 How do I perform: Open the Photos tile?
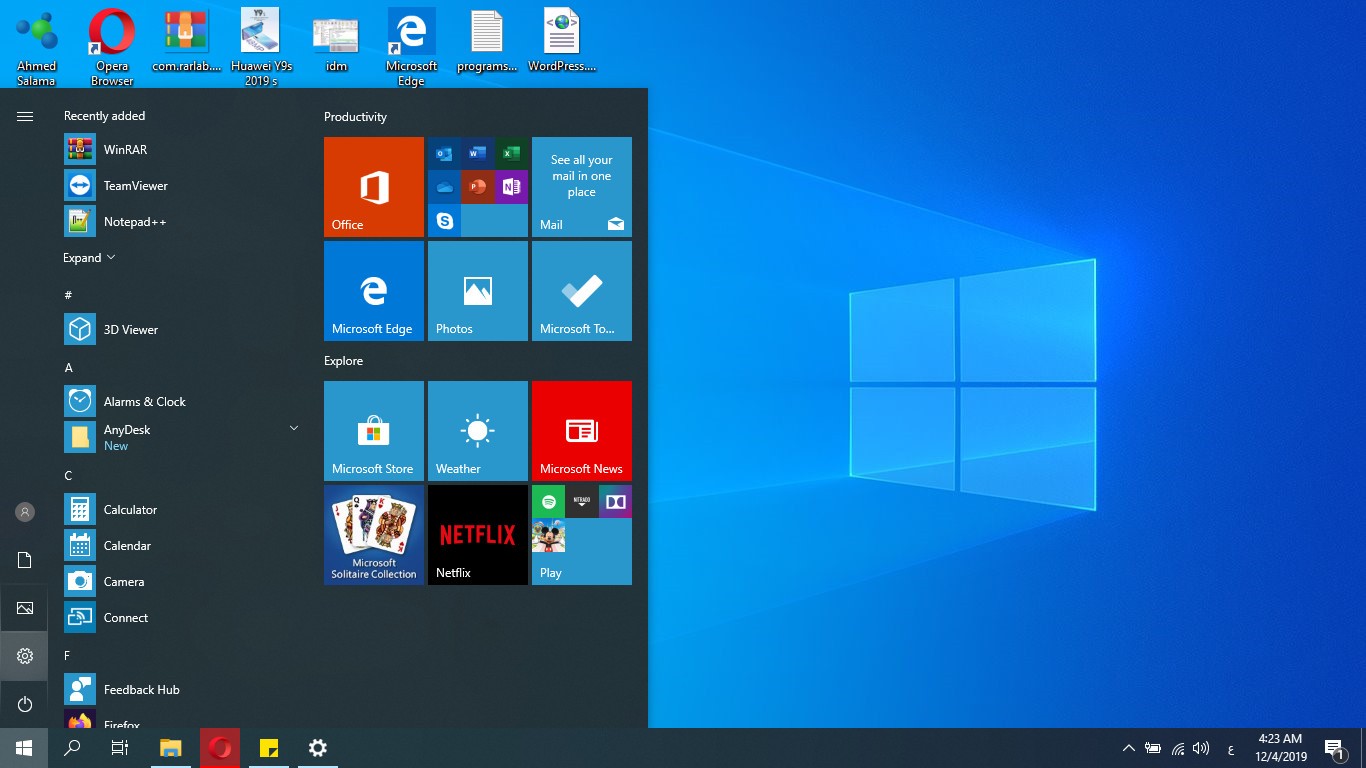[478, 291]
